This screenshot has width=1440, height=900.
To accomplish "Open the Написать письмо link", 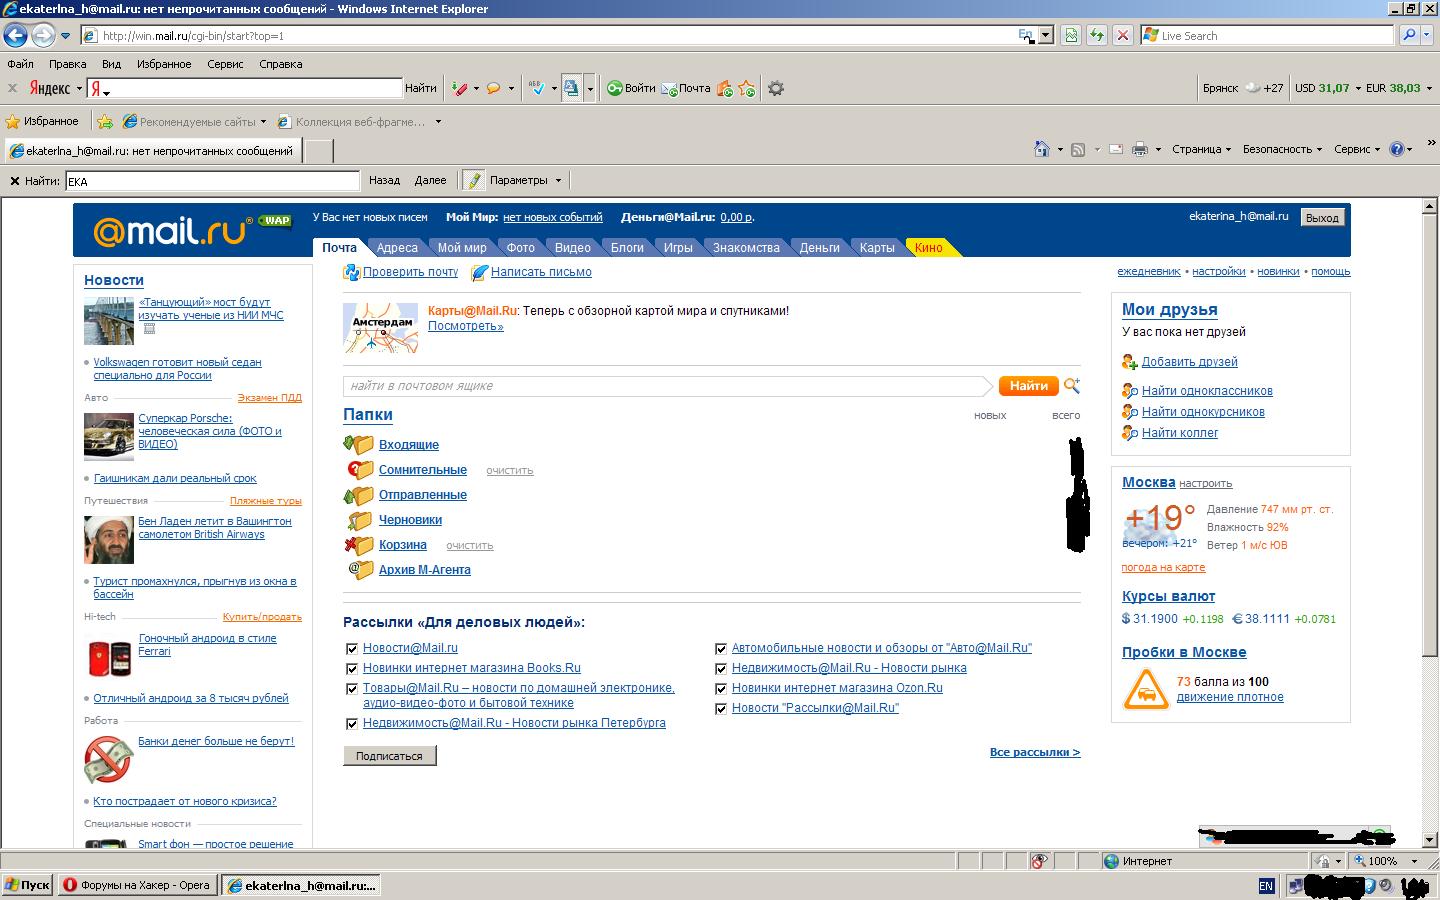I will pyautogui.click(x=541, y=272).
